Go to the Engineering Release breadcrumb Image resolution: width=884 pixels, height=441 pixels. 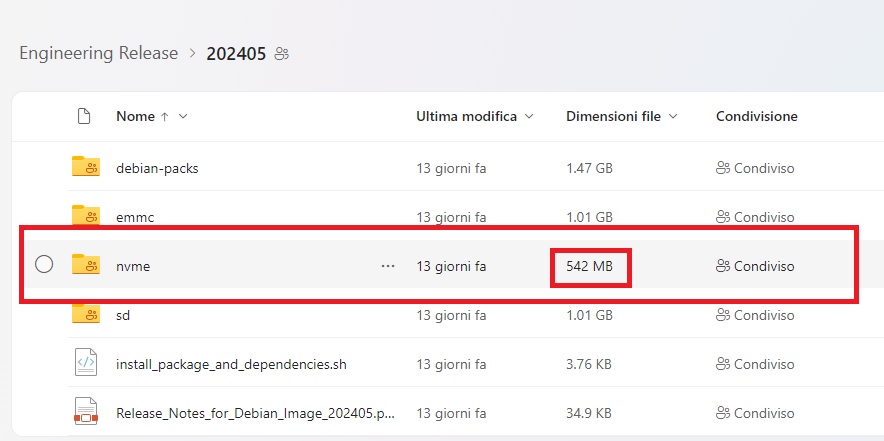[99, 53]
